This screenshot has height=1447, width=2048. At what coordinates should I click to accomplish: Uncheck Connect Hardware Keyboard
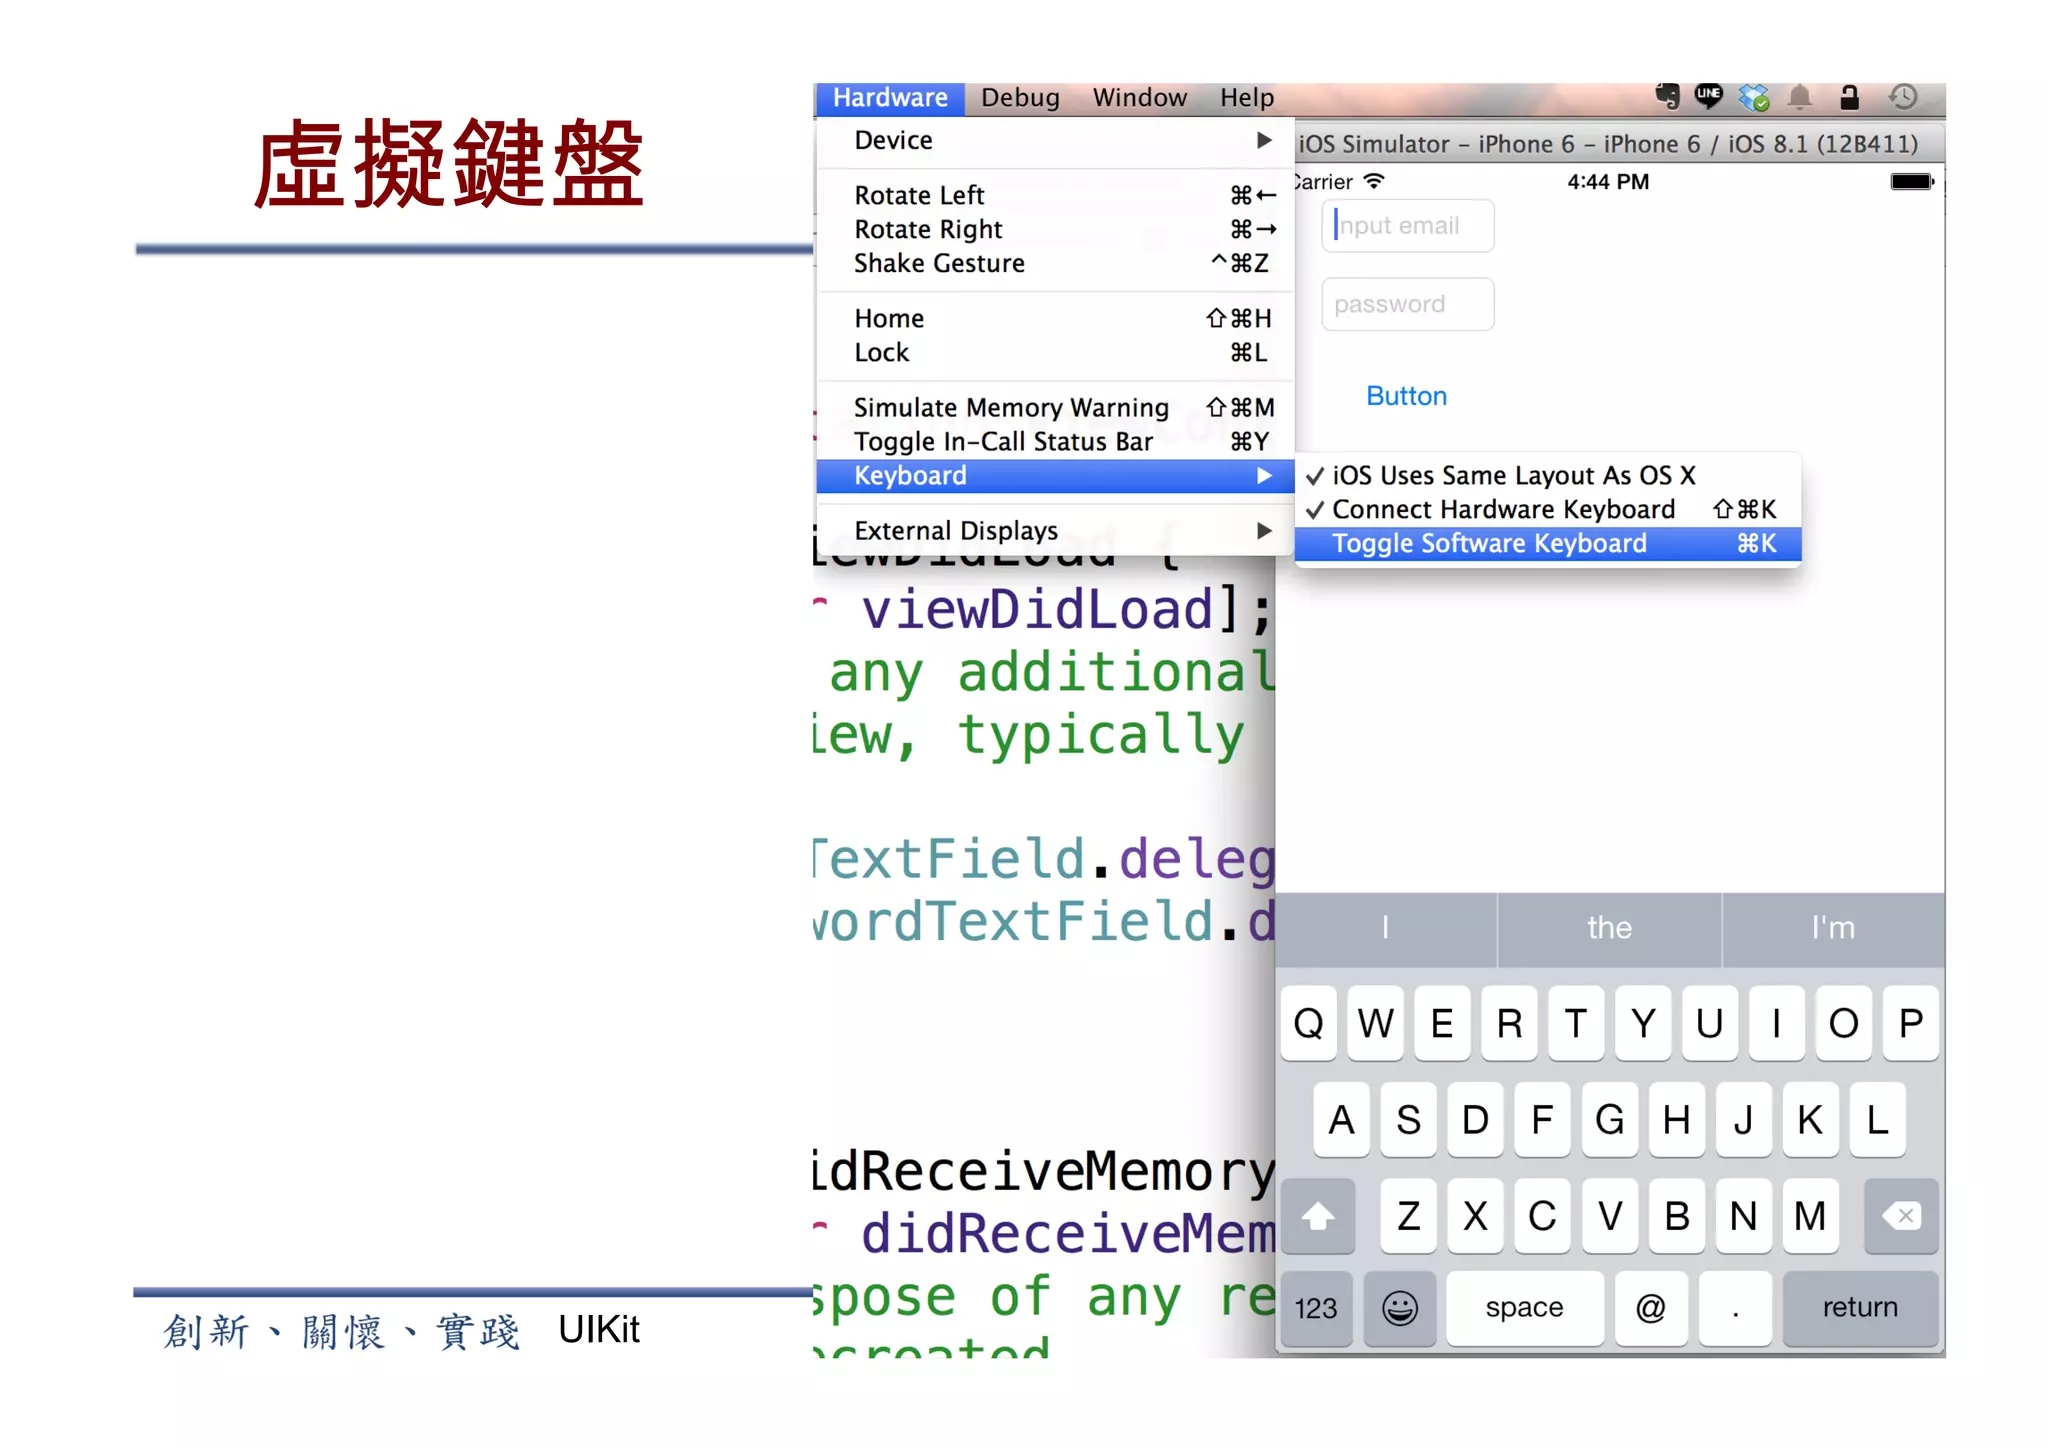1547,510
